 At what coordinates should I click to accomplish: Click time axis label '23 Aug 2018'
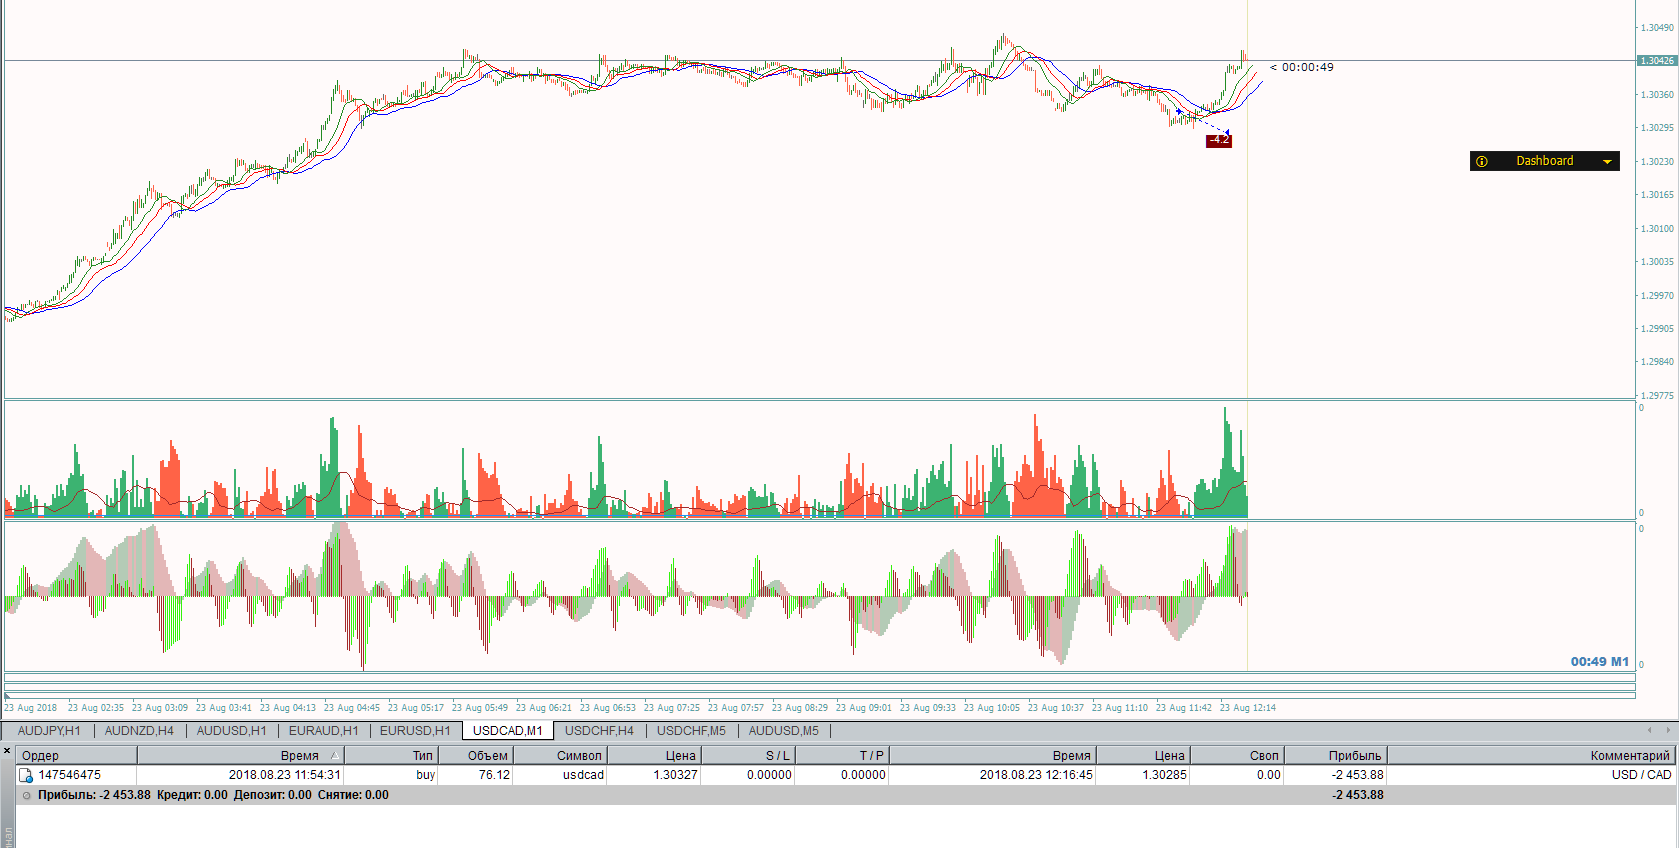point(31,708)
